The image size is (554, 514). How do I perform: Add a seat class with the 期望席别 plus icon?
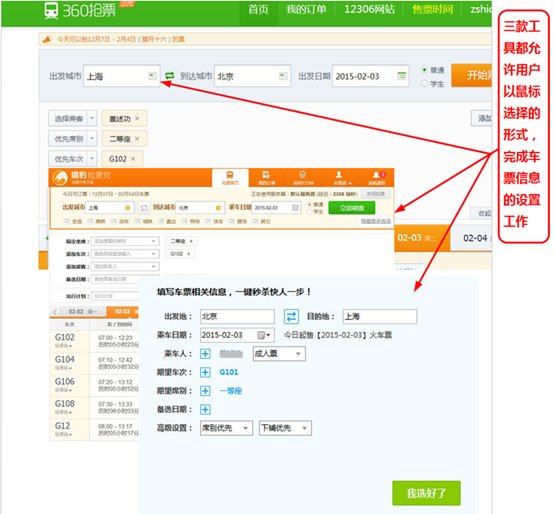pos(205,391)
